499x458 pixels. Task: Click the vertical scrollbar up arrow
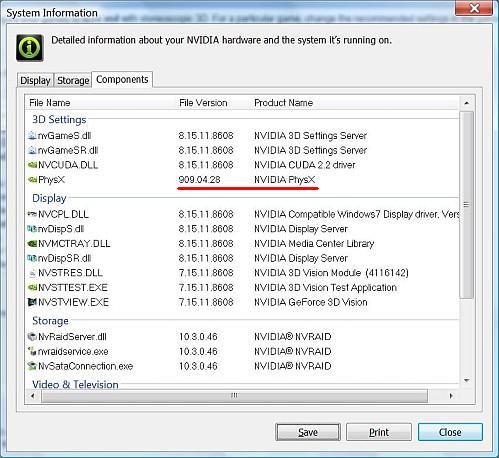pyautogui.click(x=467, y=103)
